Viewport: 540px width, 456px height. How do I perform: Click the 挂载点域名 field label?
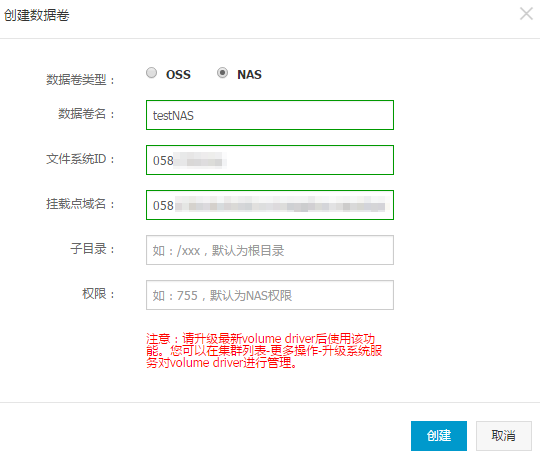(x=80, y=204)
